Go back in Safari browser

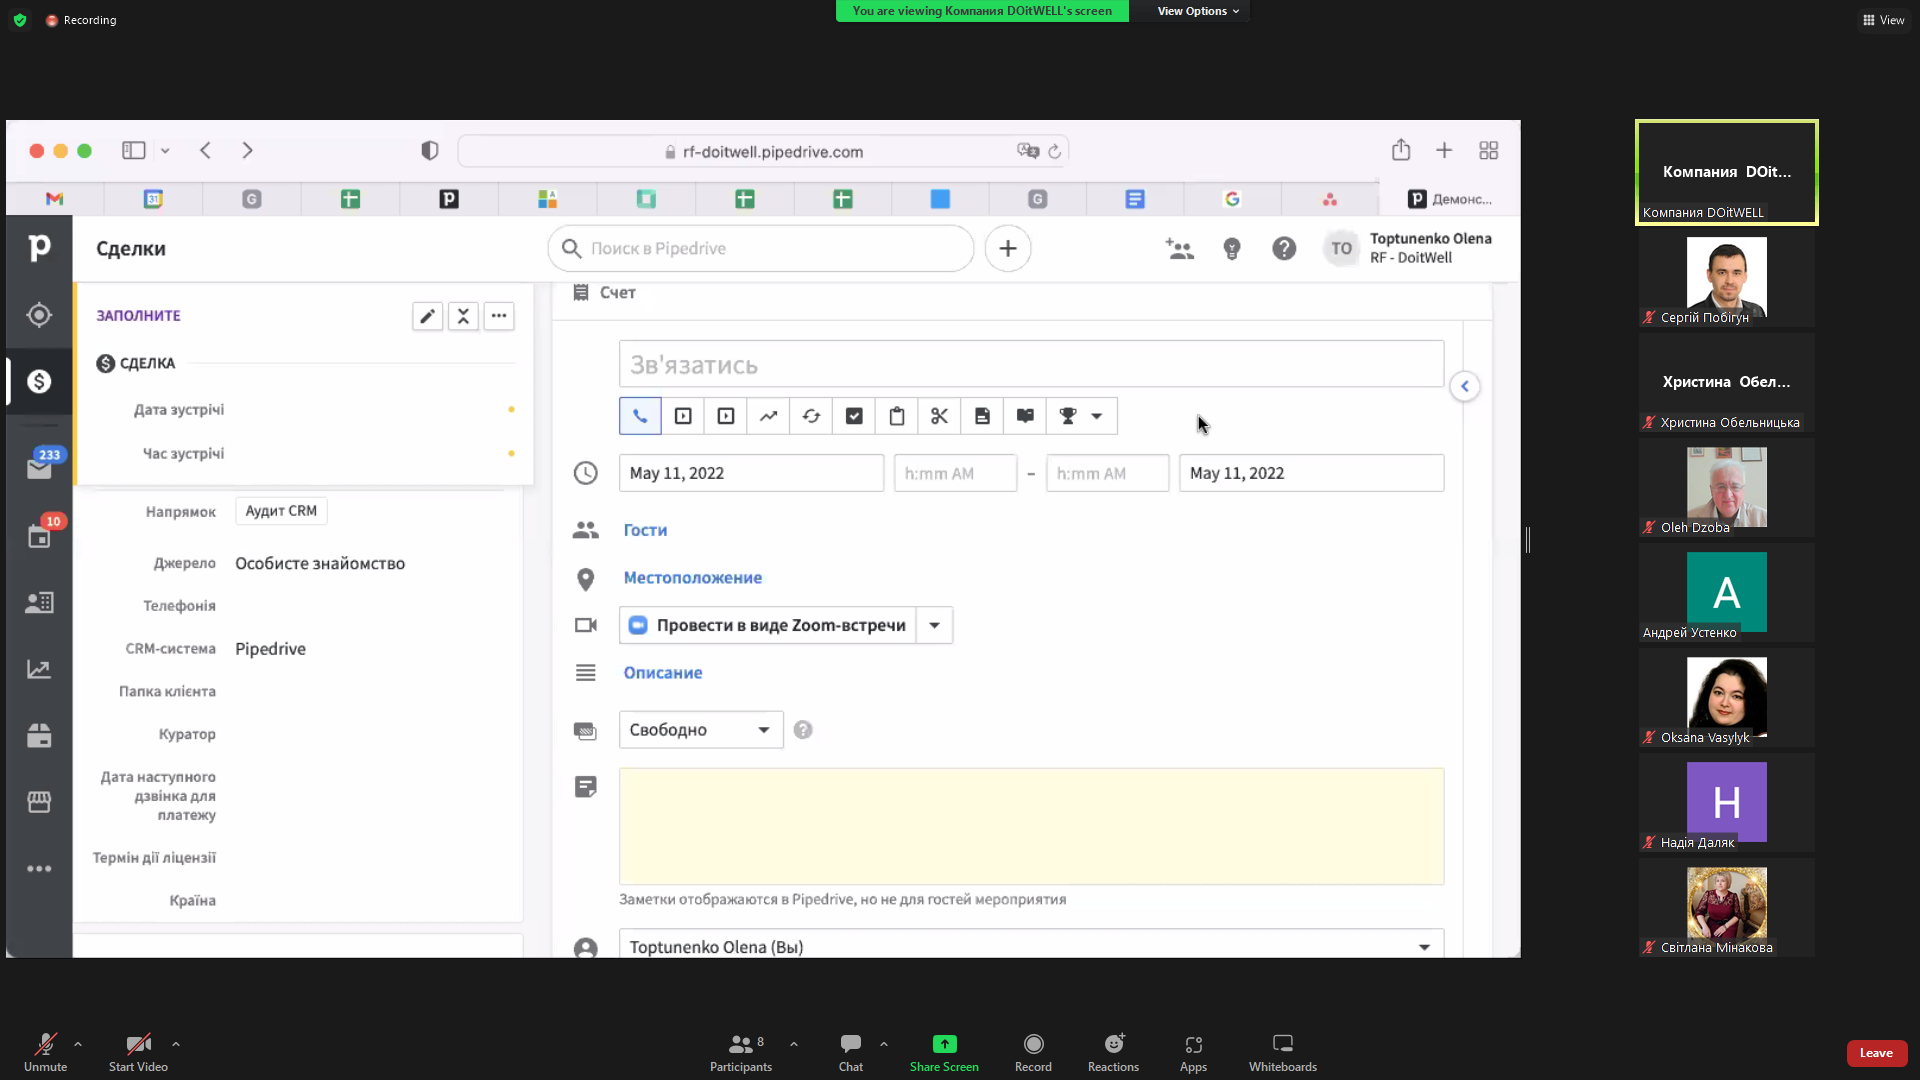tap(206, 150)
